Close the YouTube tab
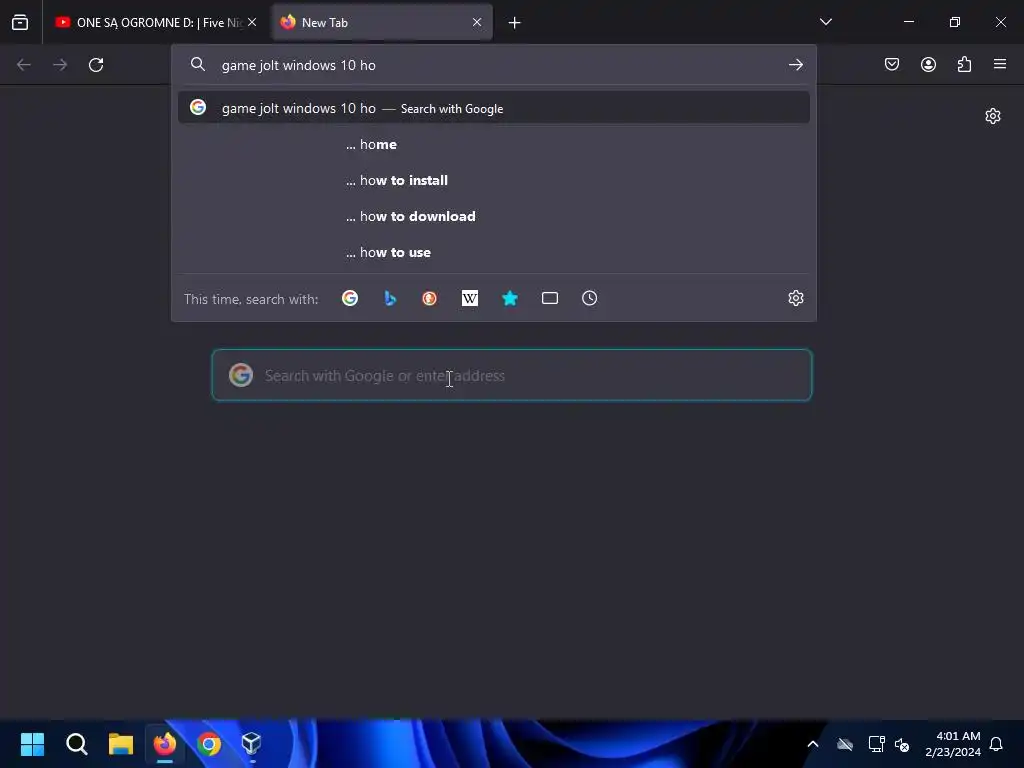 pos(252,22)
